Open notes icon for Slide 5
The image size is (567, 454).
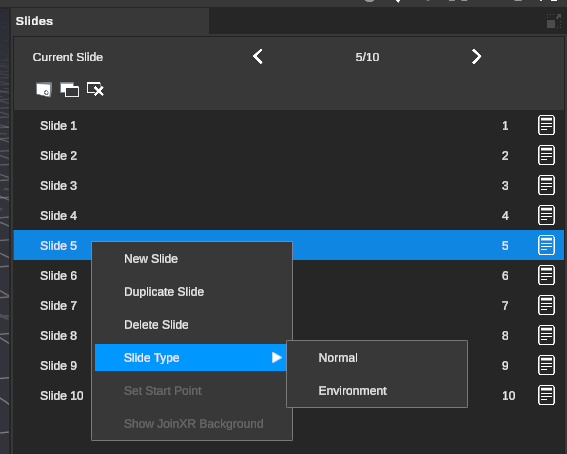point(546,245)
